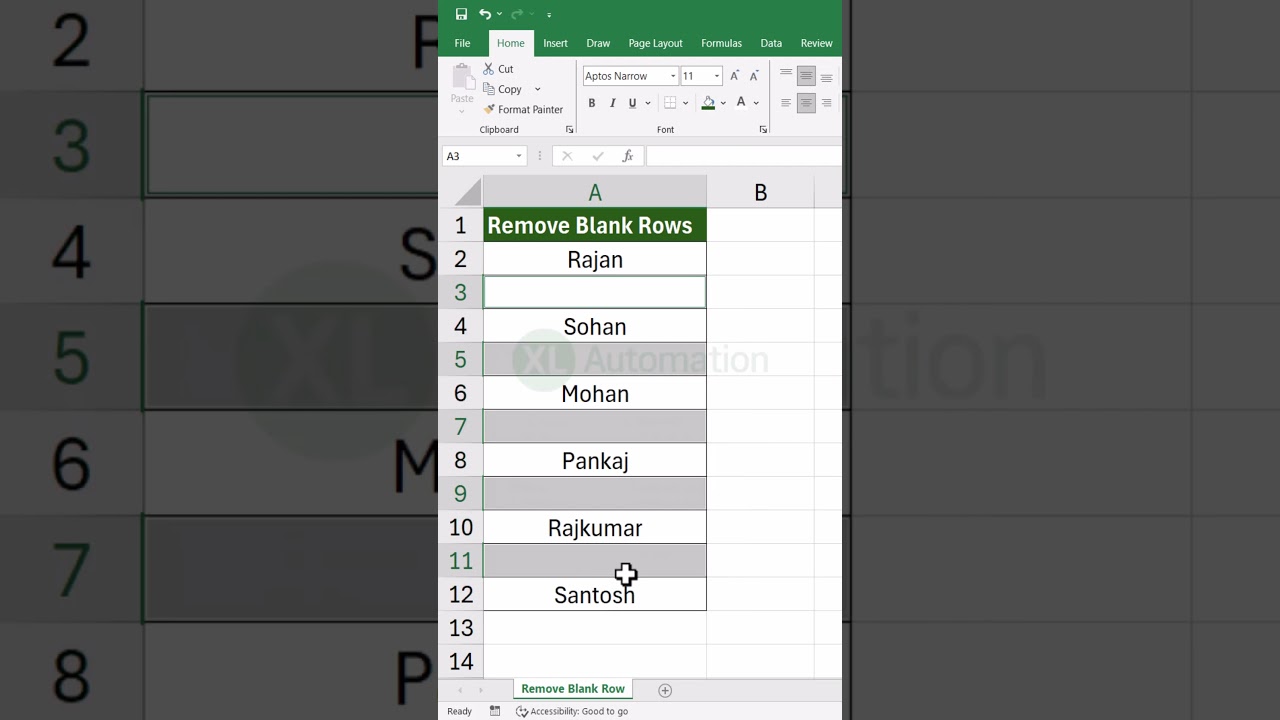Expand the Name Box dropdown
This screenshot has width=1280, height=720.
(x=519, y=156)
